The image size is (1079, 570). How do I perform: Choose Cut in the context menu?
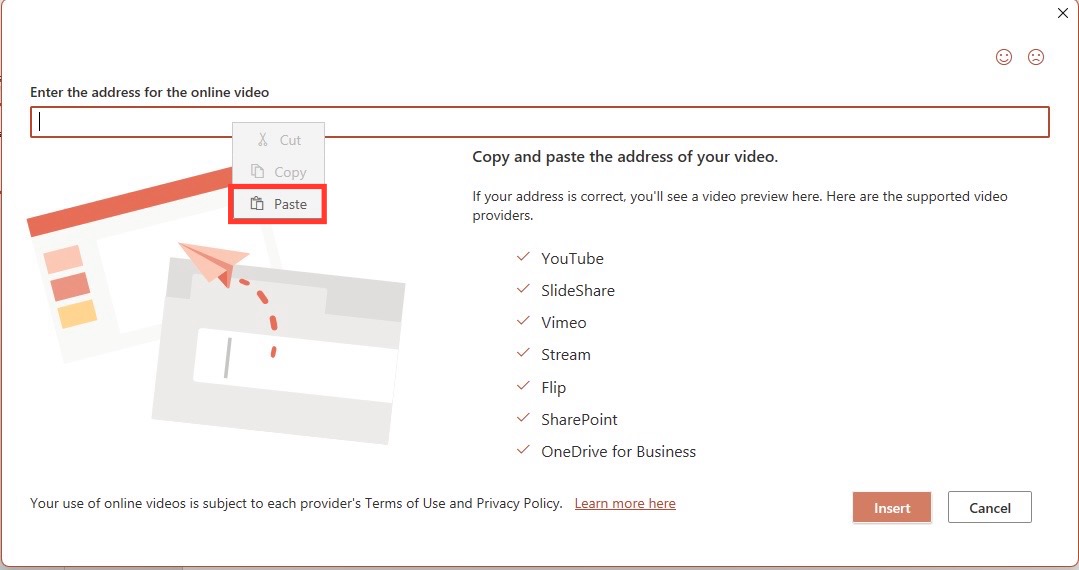click(278, 140)
